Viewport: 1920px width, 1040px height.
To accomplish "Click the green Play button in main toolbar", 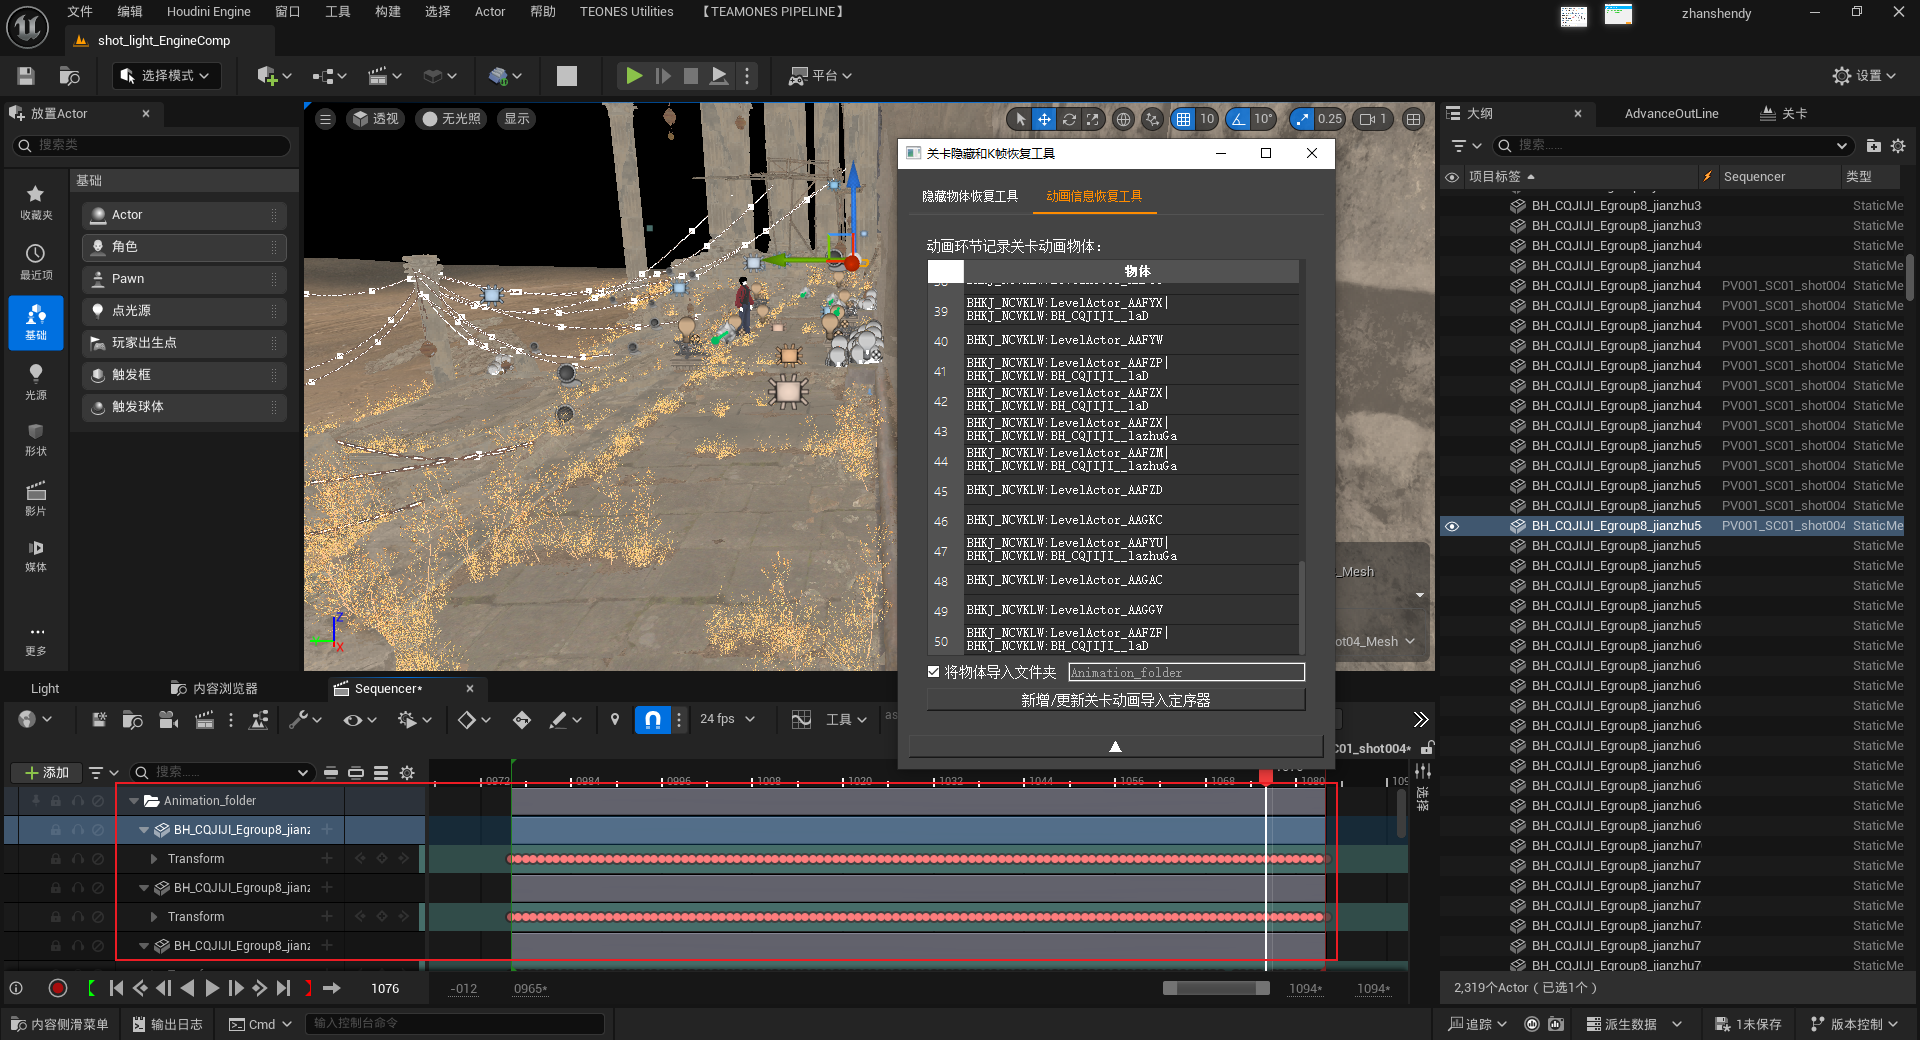I will point(633,76).
